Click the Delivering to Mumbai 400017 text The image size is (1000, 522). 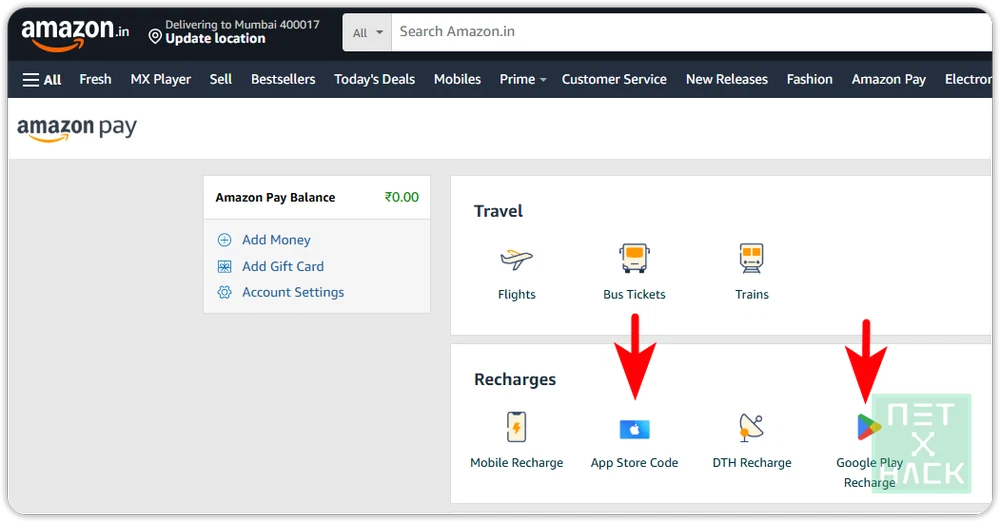(242, 24)
